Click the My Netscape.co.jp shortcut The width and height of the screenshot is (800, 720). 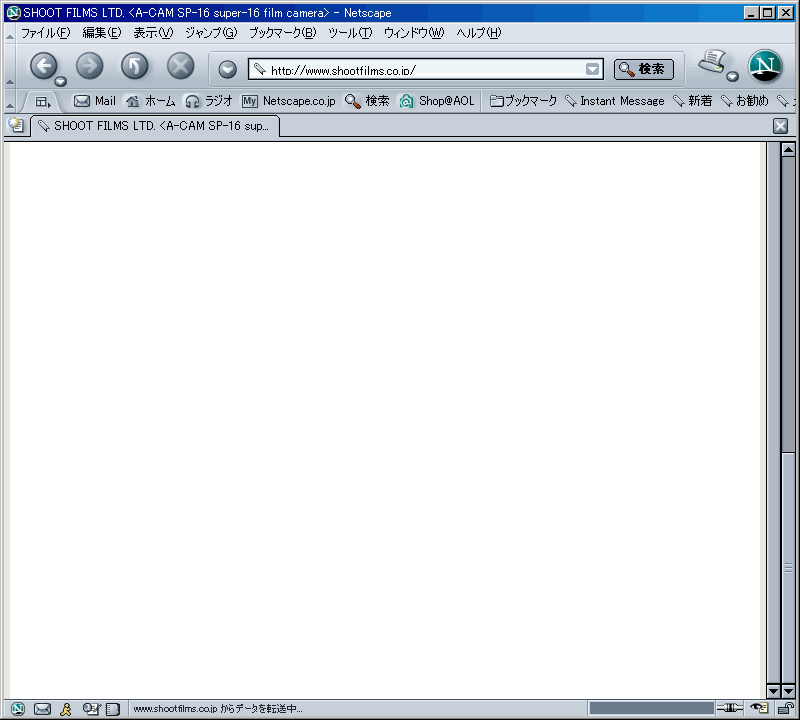pos(289,101)
